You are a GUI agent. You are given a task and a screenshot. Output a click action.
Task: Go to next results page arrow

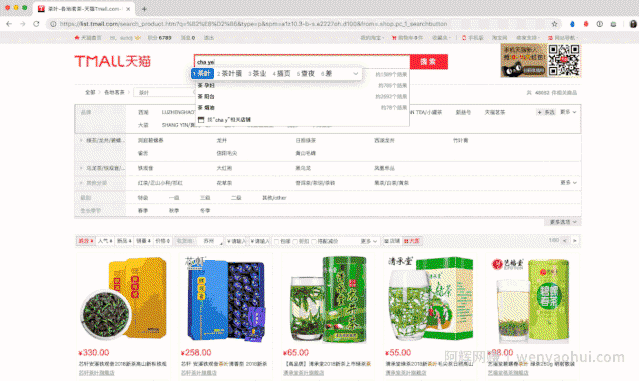pyautogui.click(x=575, y=241)
